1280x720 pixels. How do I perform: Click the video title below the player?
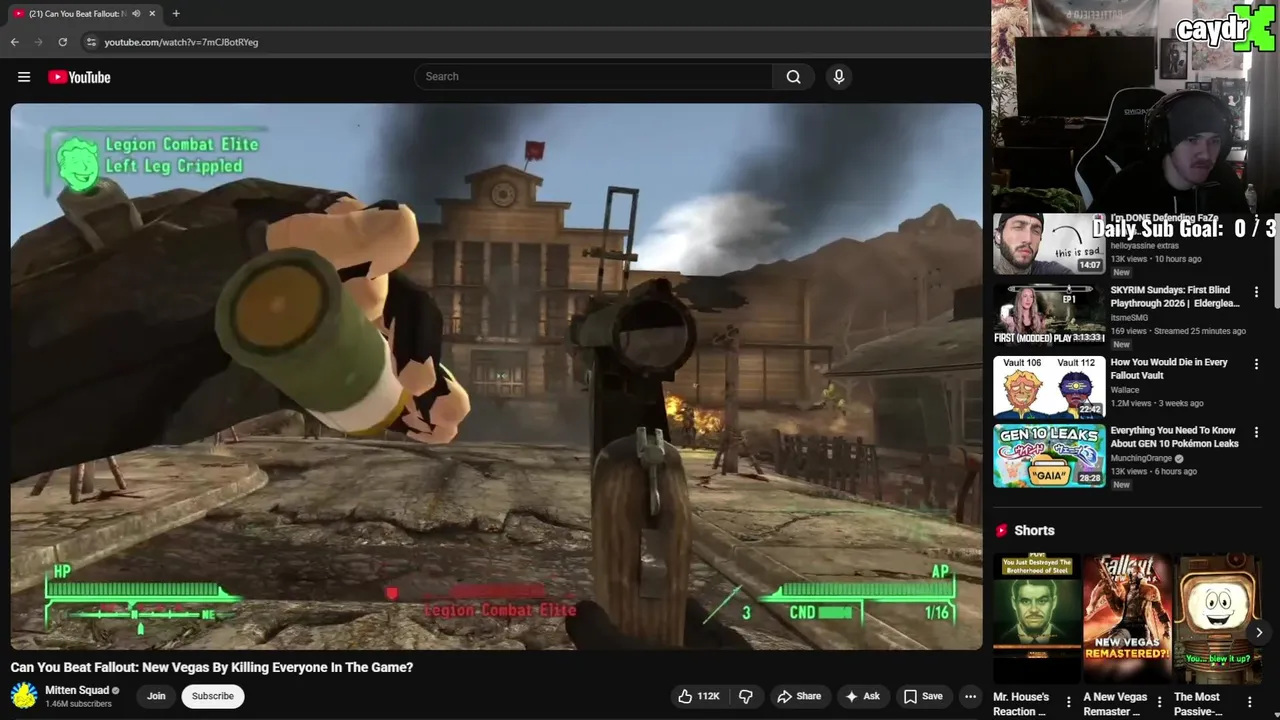point(211,667)
